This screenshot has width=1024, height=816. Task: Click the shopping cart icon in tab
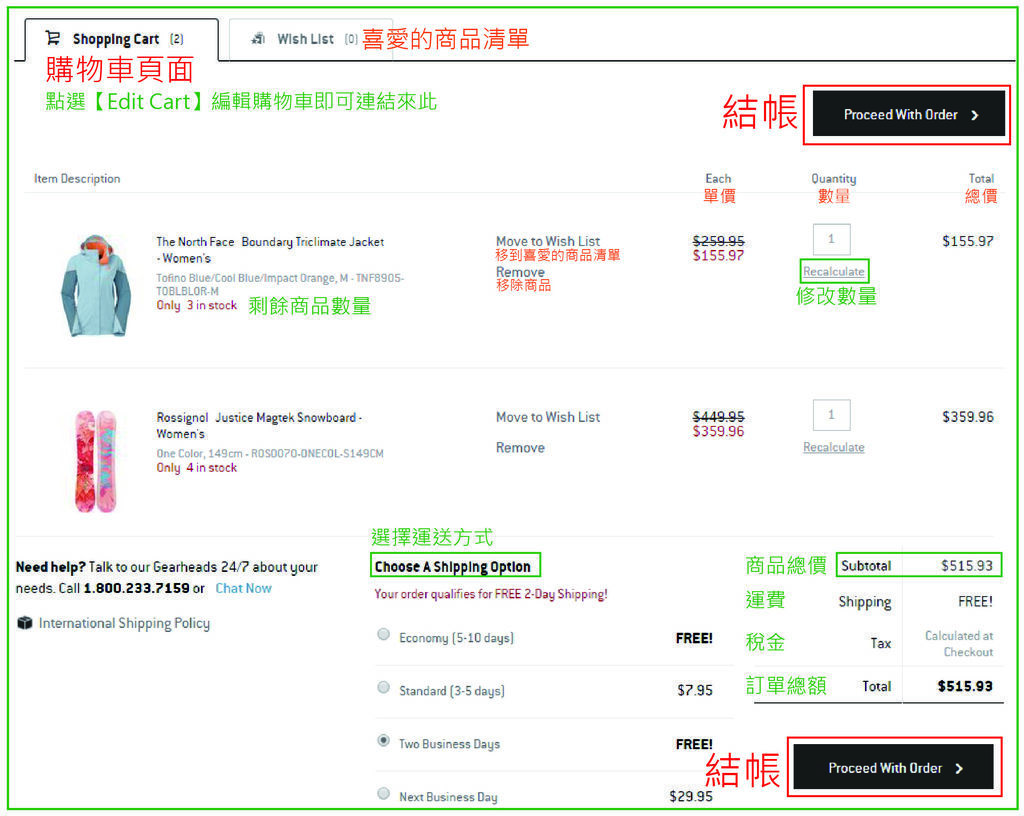coord(53,38)
